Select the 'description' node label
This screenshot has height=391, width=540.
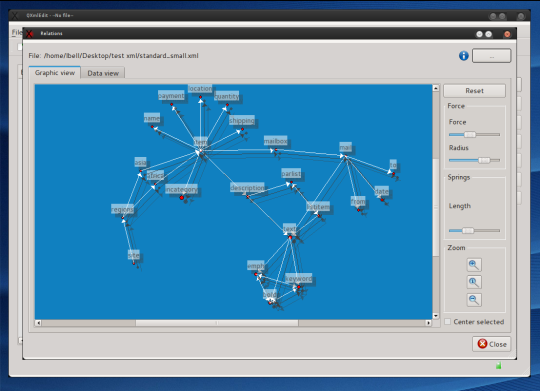[x=247, y=187]
